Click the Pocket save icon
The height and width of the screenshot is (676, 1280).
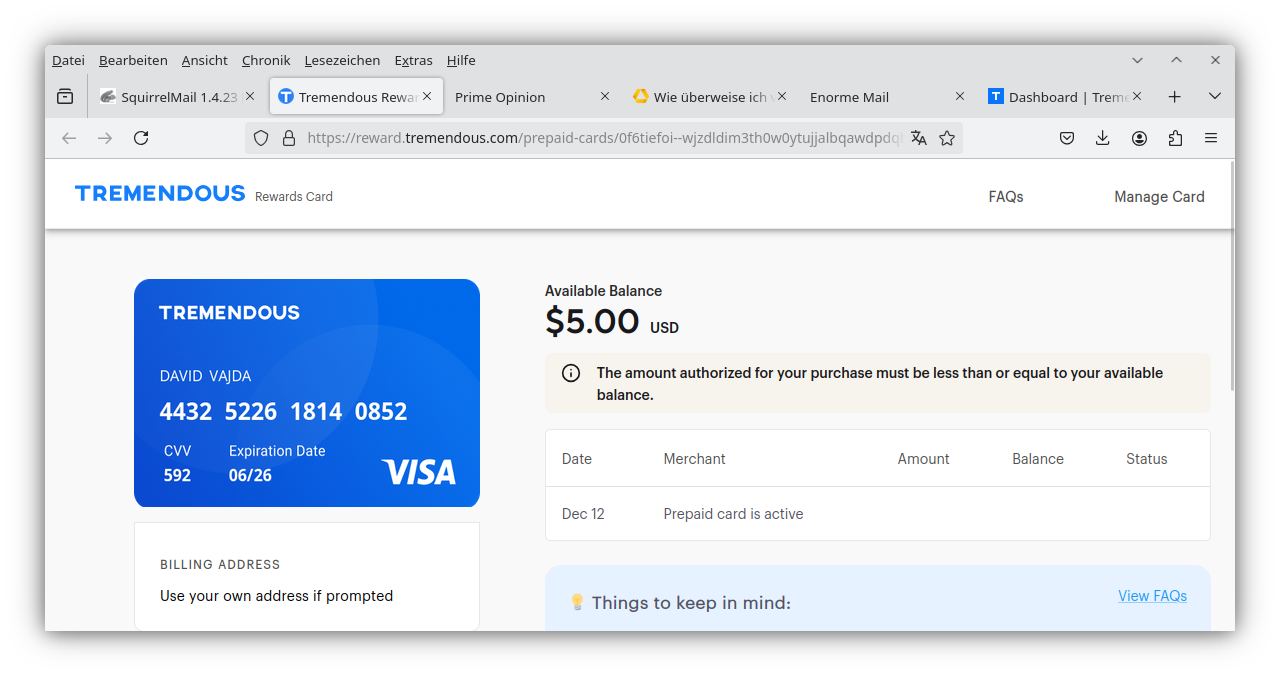click(x=1067, y=138)
